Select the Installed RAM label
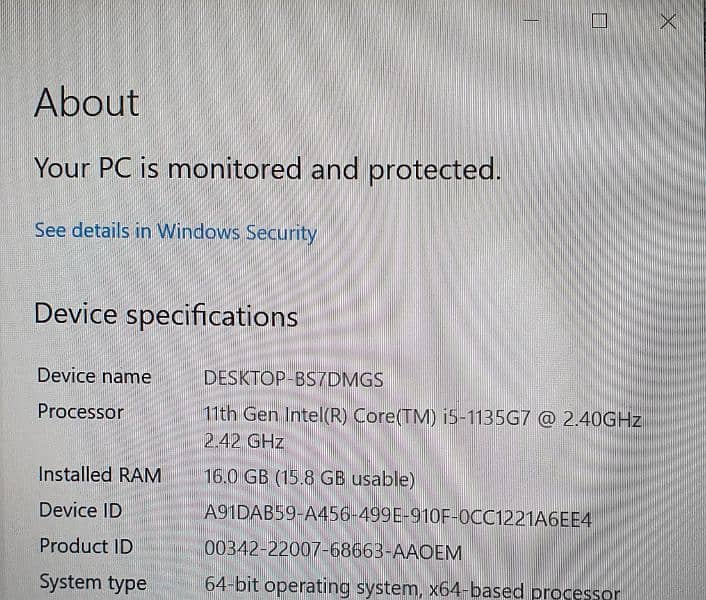This screenshot has height=600, width=706. [99, 475]
